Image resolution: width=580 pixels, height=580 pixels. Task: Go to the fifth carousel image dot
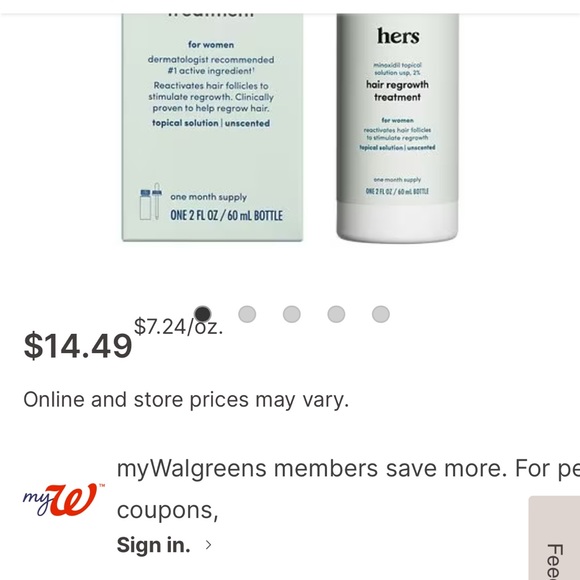(381, 314)
